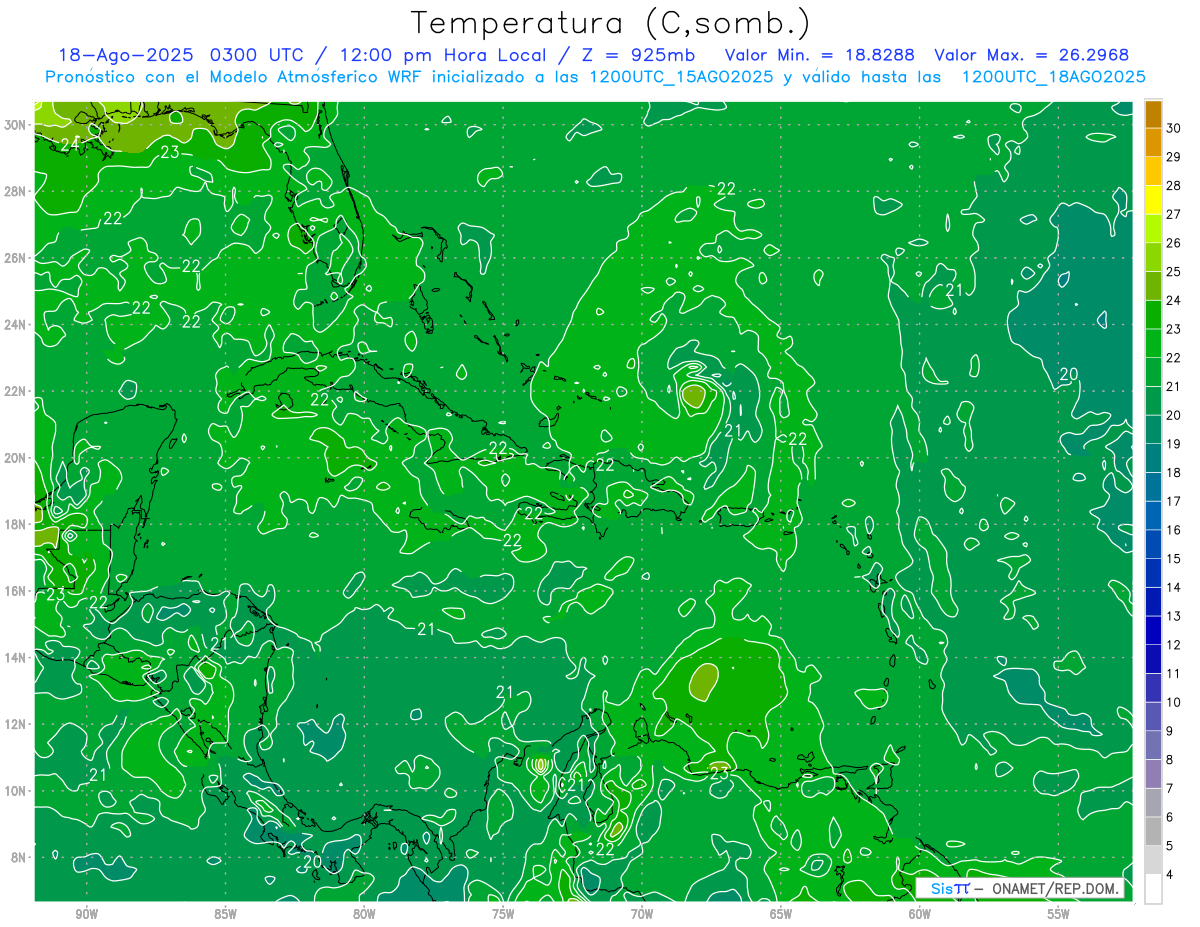Click the legend swatch between 29 and 30

pyautogui.click(x=1153, y=142)
